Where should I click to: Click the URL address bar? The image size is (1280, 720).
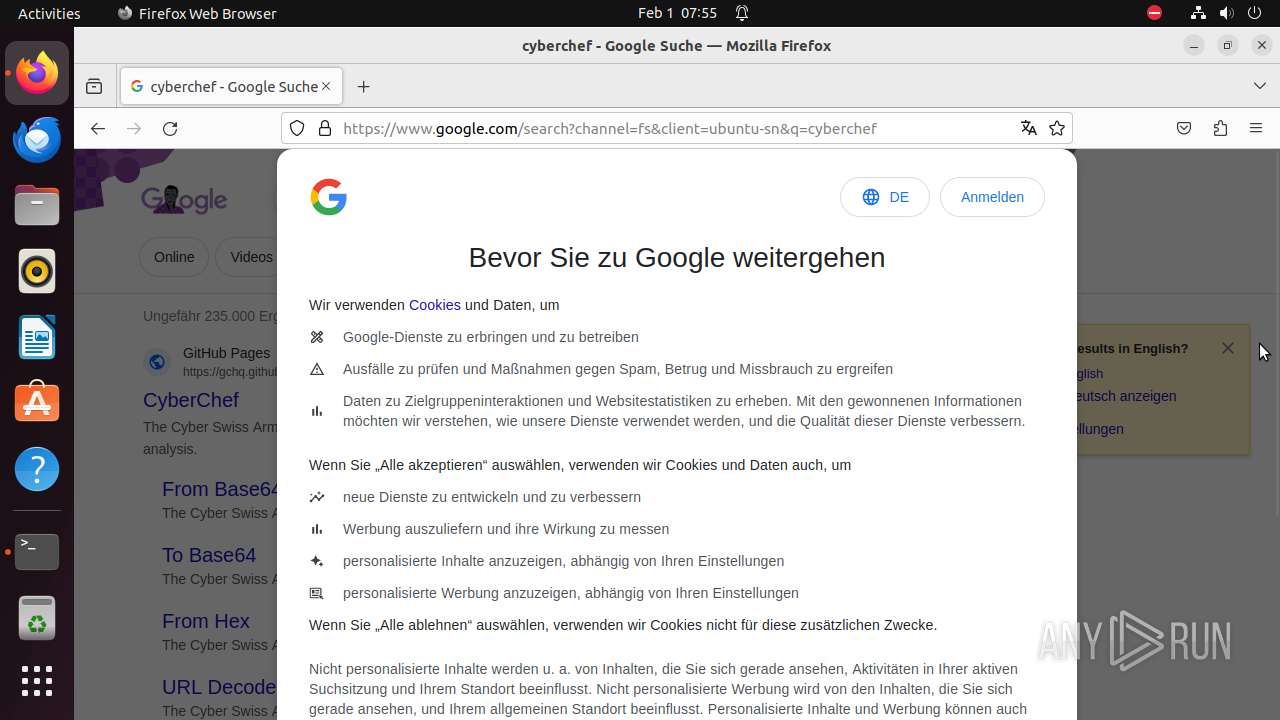(x=676, y=128)
